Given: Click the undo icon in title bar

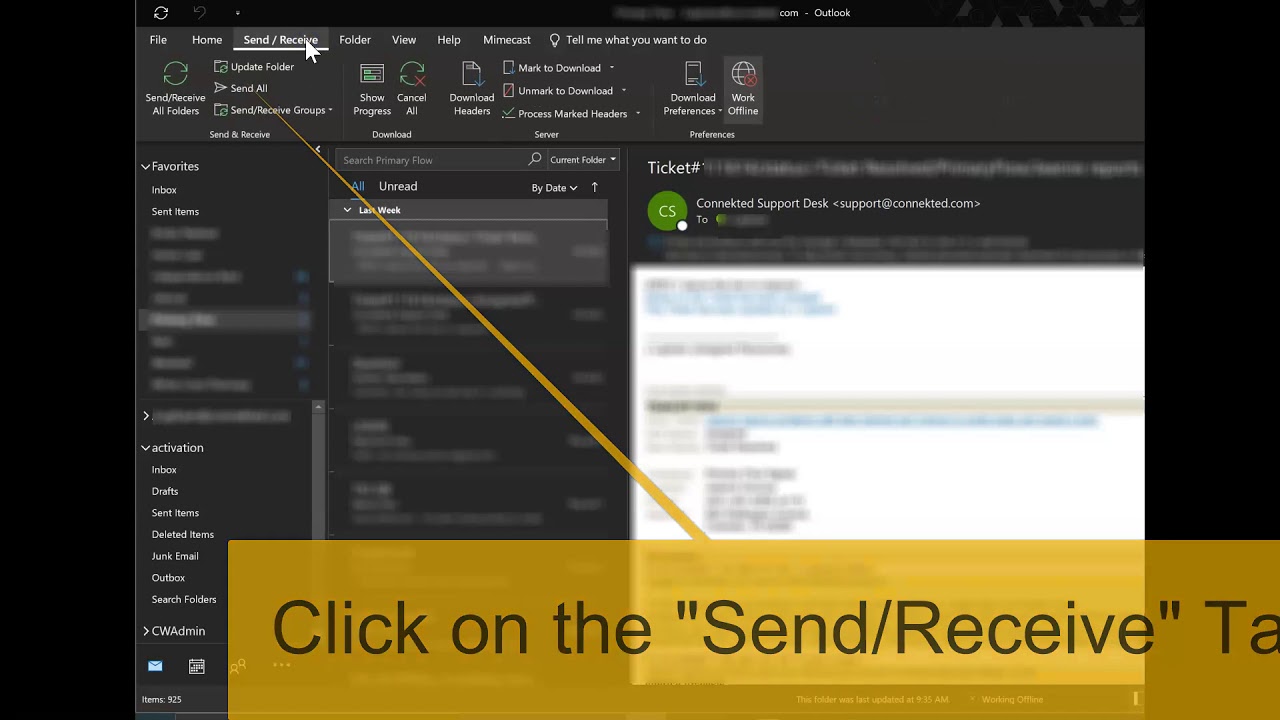Looking at the screenshot, I should point(199,13).
